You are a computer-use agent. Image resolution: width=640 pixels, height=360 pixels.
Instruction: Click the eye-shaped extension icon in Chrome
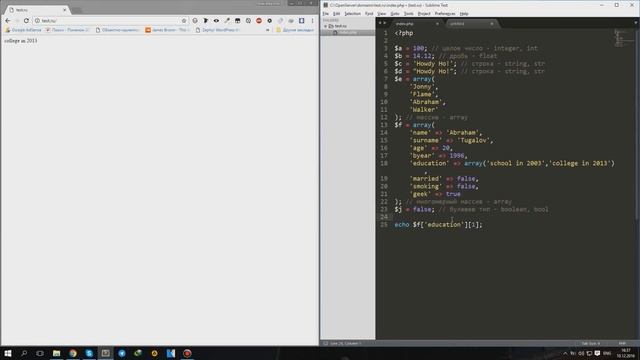[x=216, y=20]
